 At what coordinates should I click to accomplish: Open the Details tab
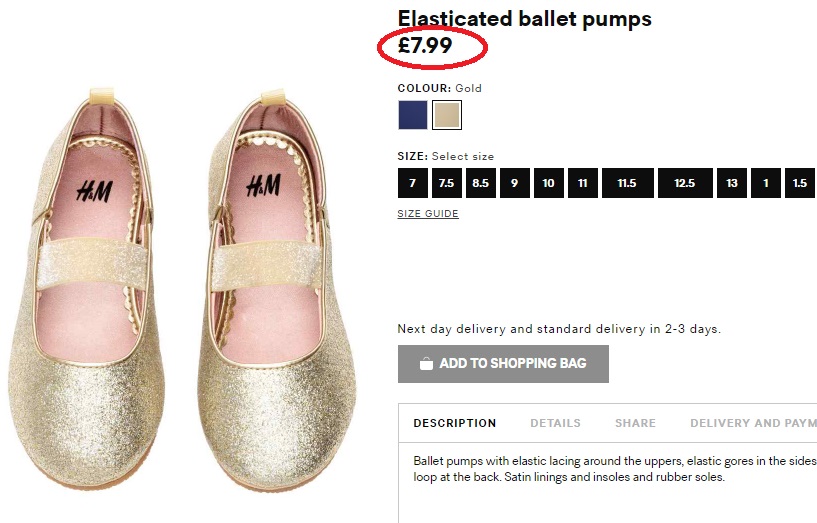[x=555, y=423]
